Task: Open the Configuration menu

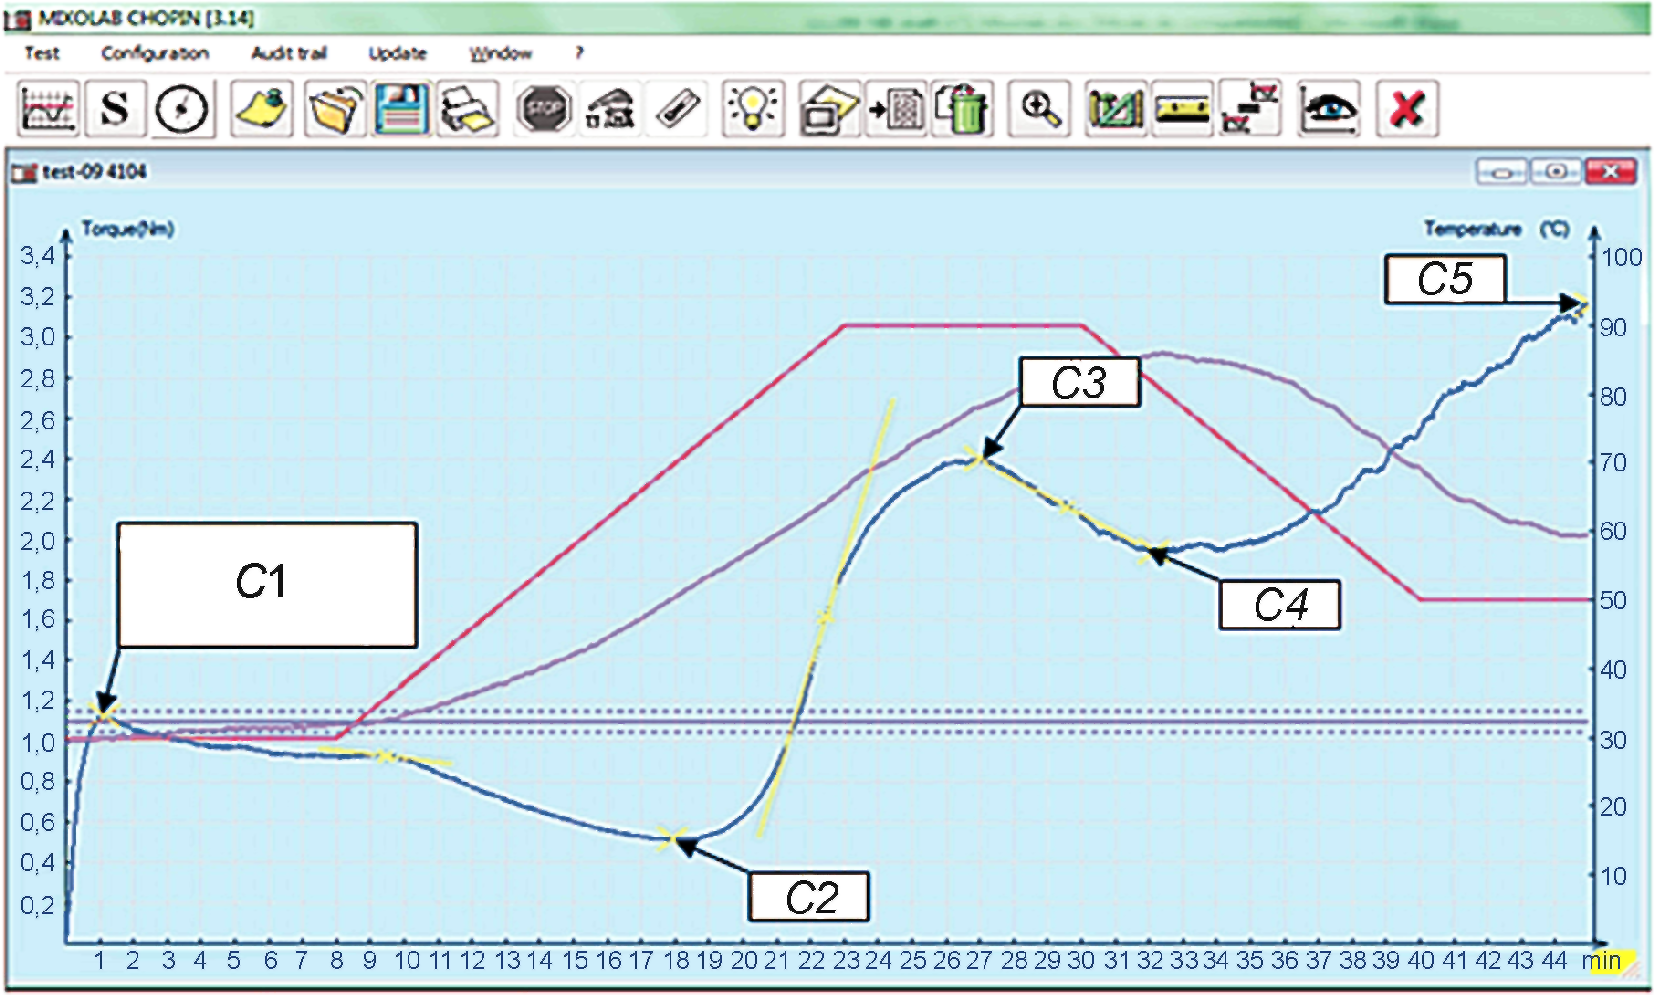Action: click(155, 53)
